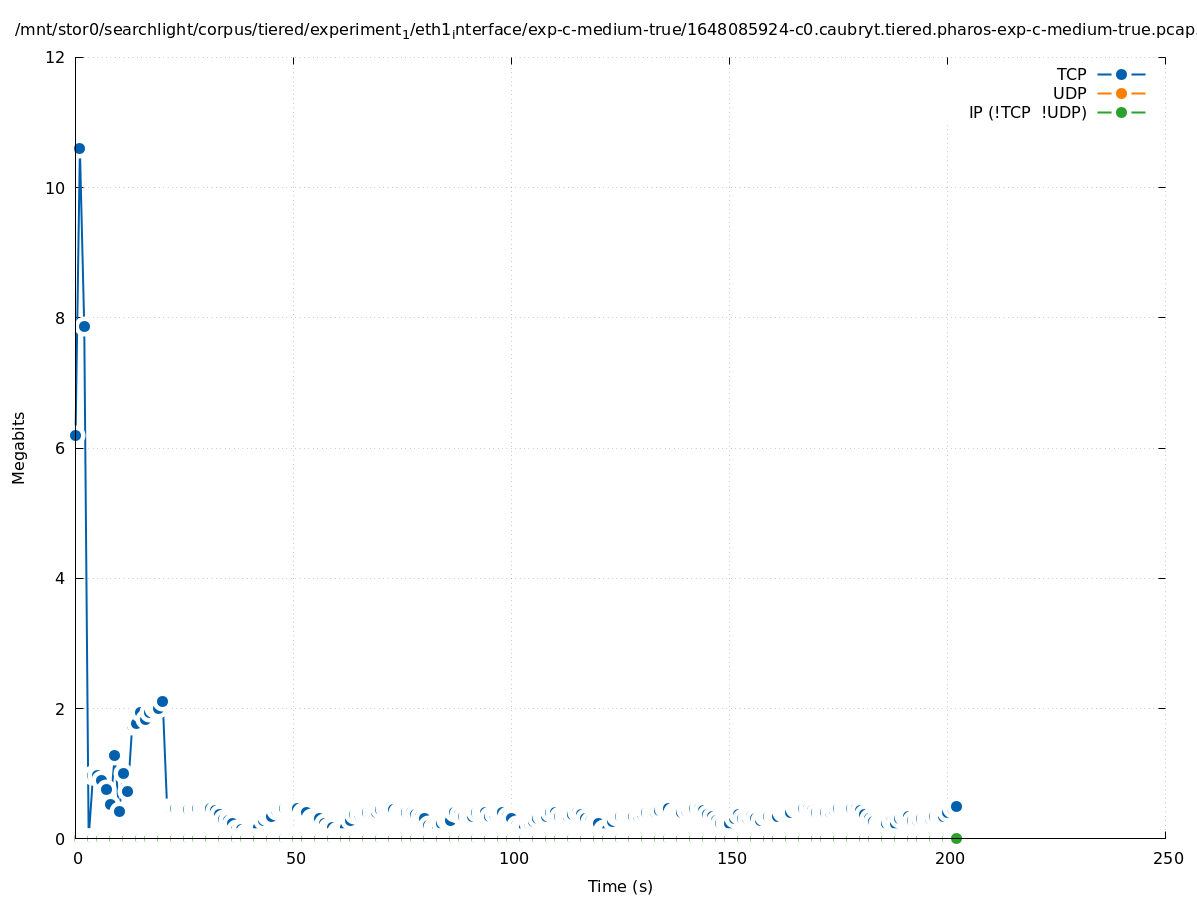Click the TCP data point near 7.9 Megabits
Image resolution: width=1197 pixels, height=900 pixels.
(x=84, y=326)
